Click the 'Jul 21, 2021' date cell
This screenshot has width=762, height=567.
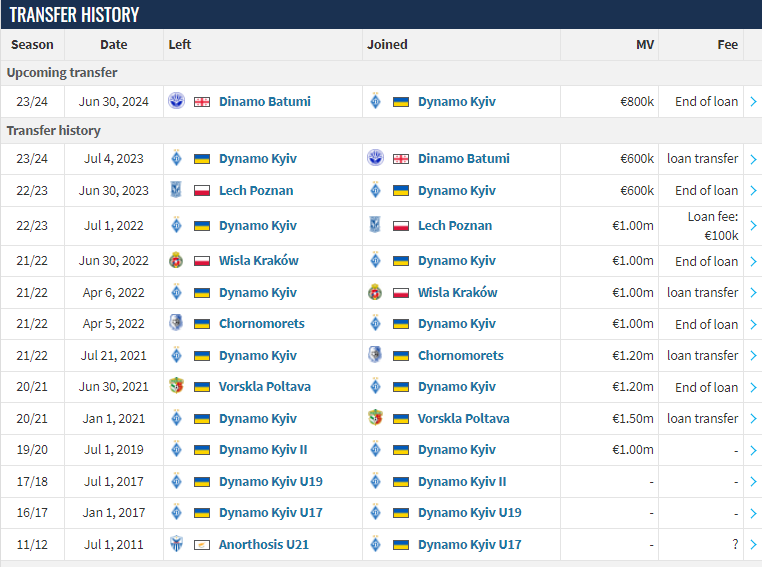coord(114,356)
